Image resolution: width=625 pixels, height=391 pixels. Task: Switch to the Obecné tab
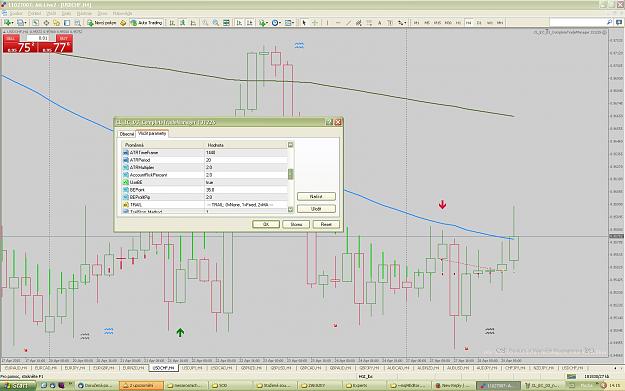tap(127, 134)
